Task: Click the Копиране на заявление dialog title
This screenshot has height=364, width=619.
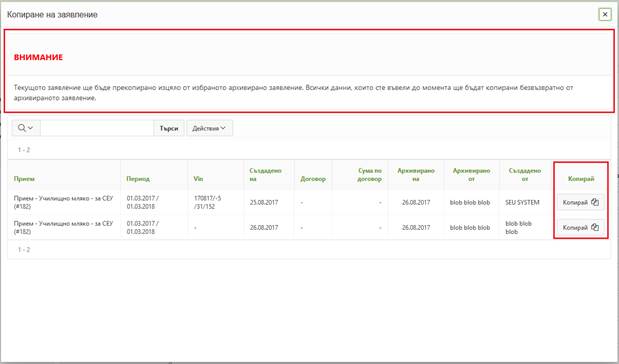Action: tap(52, 15)
